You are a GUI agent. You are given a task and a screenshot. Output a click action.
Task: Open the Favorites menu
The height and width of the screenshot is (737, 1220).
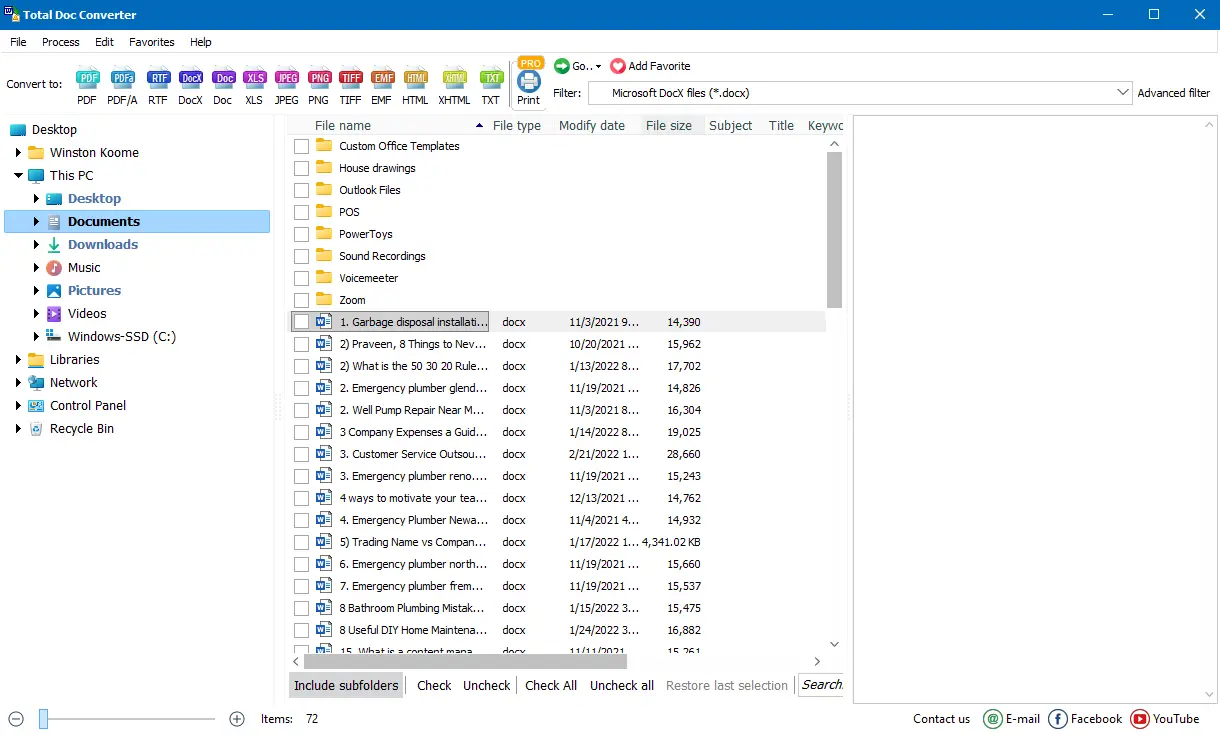click(151, 42)
